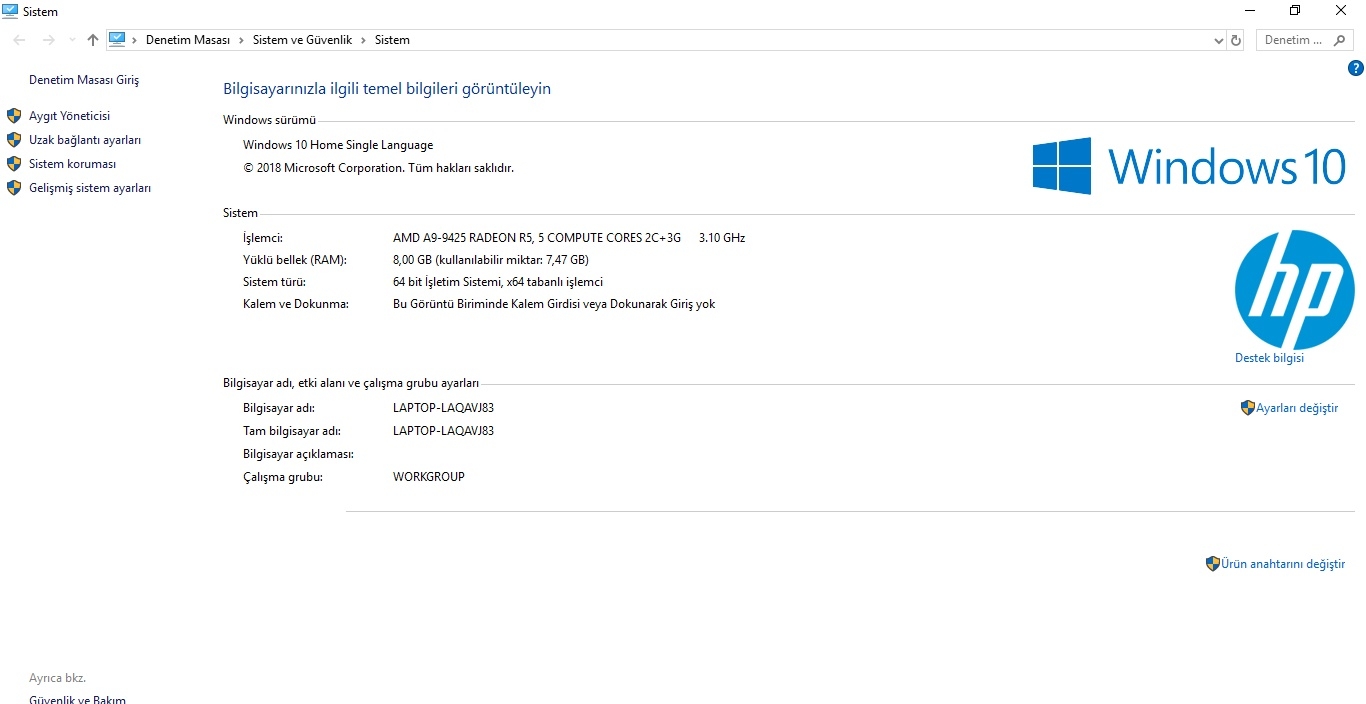
Task: Click the forward navigation arrow
Action: [x=48, y=40]
